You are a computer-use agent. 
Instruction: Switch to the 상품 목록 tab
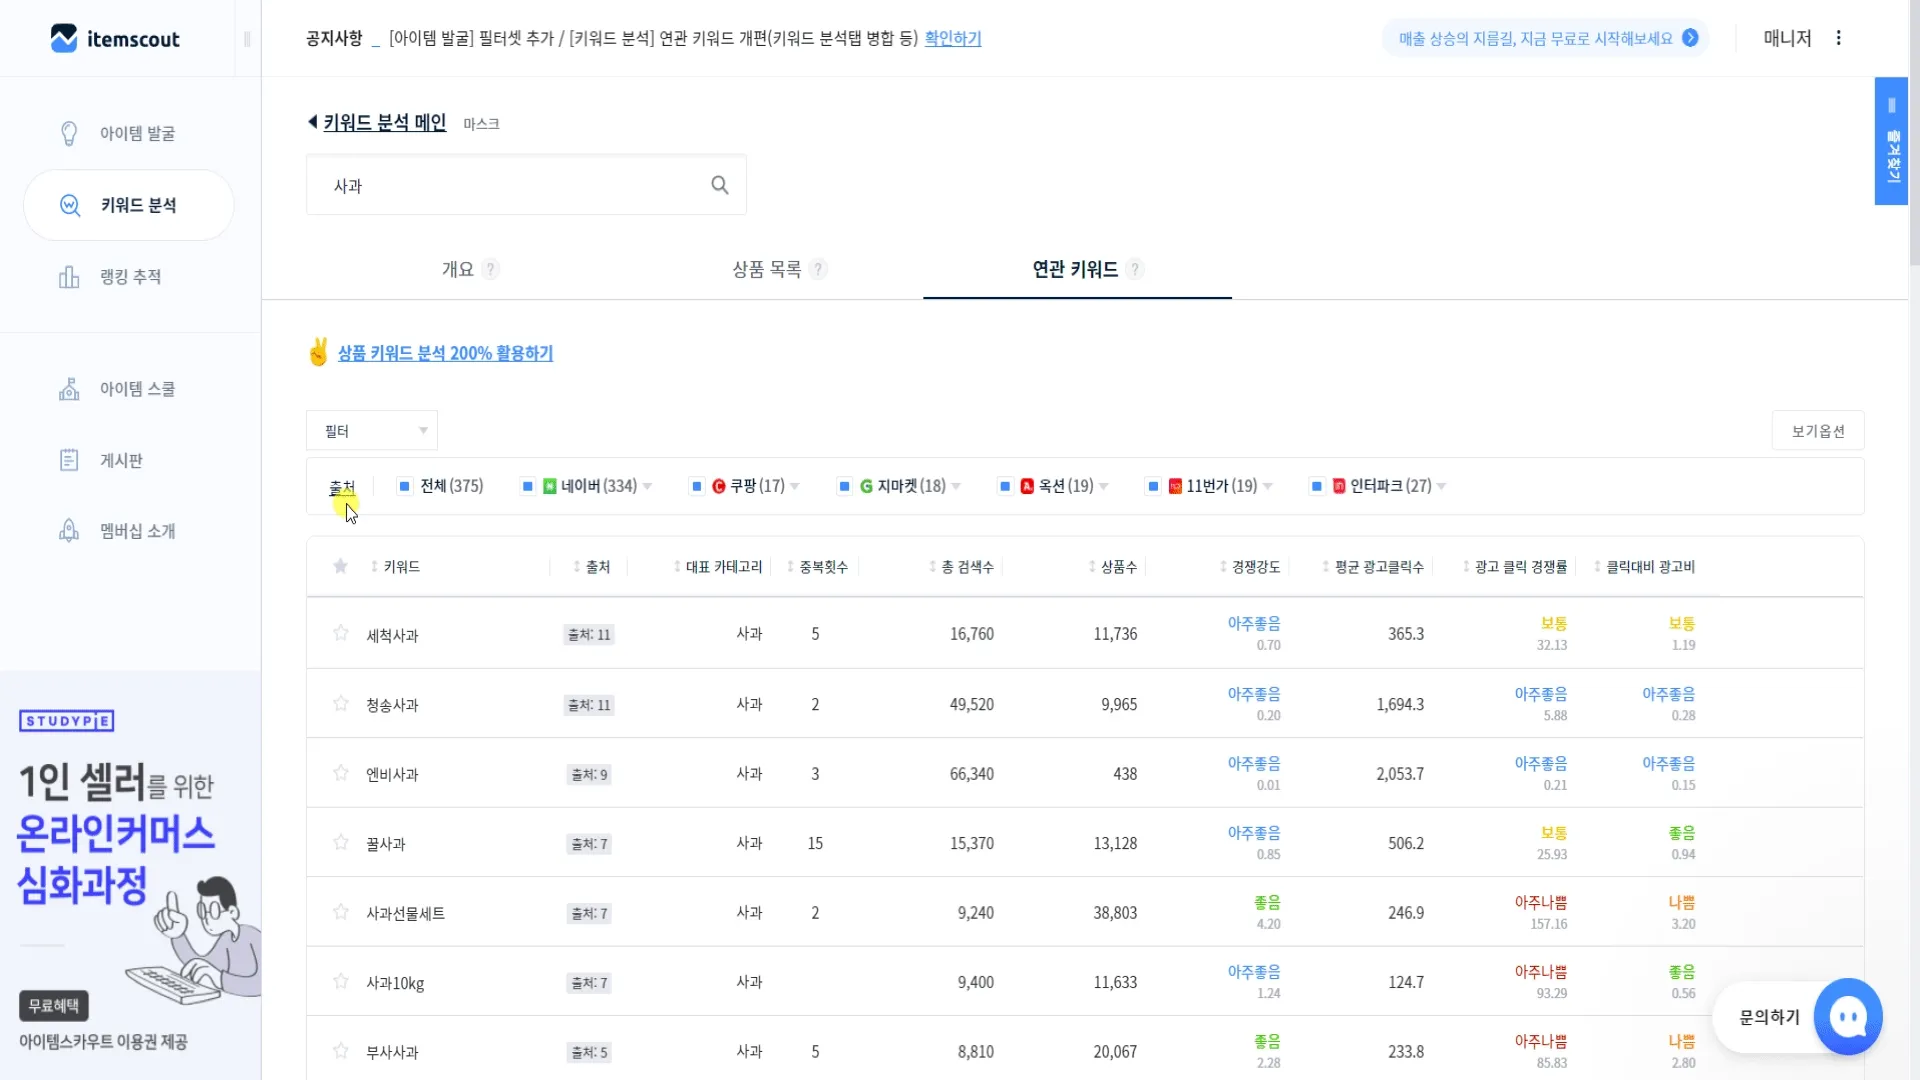(767, 269)
